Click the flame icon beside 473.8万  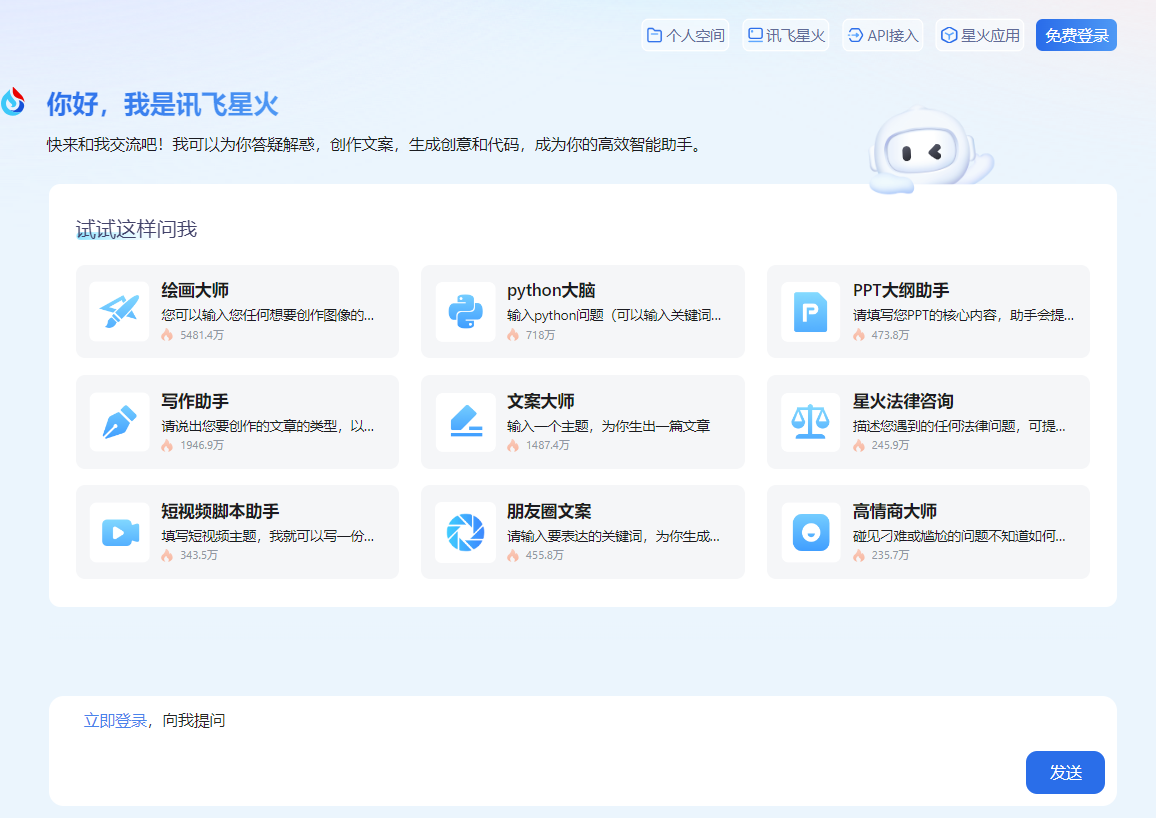pos(859,335)
